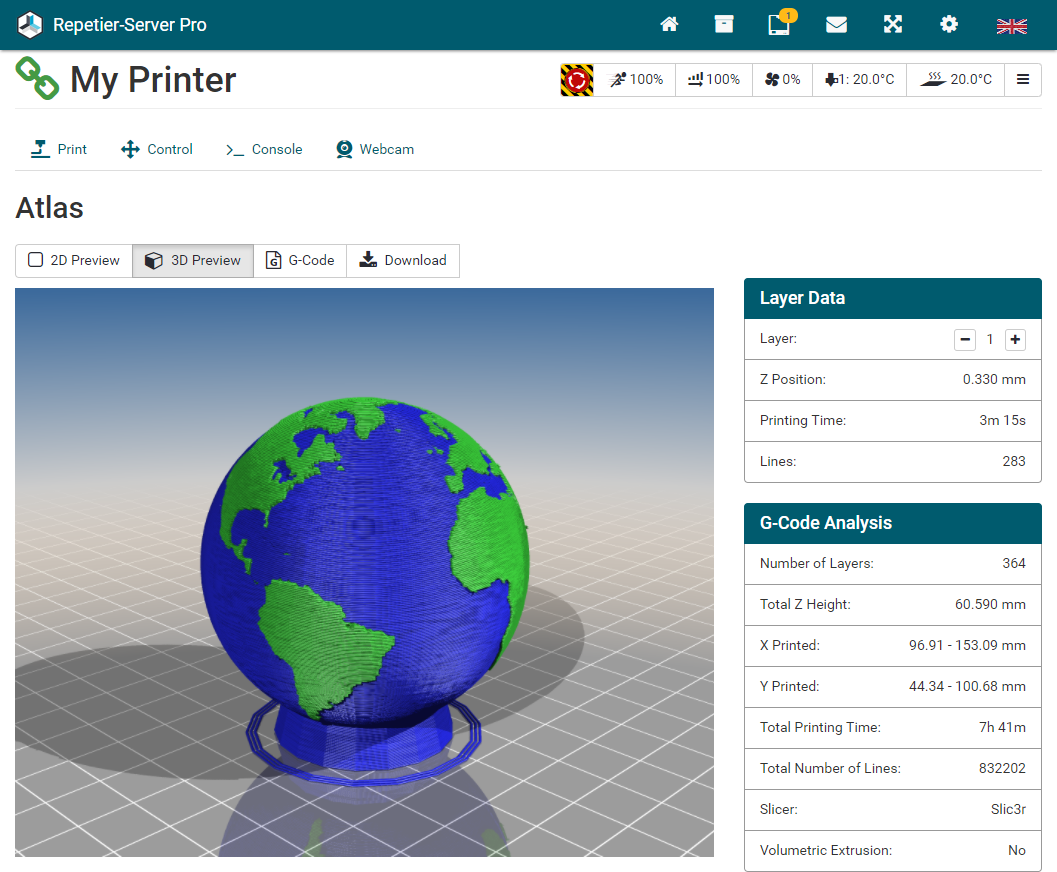Switch to the 2D Preview view
1057x872 pixels.
(x=74, y=261)
